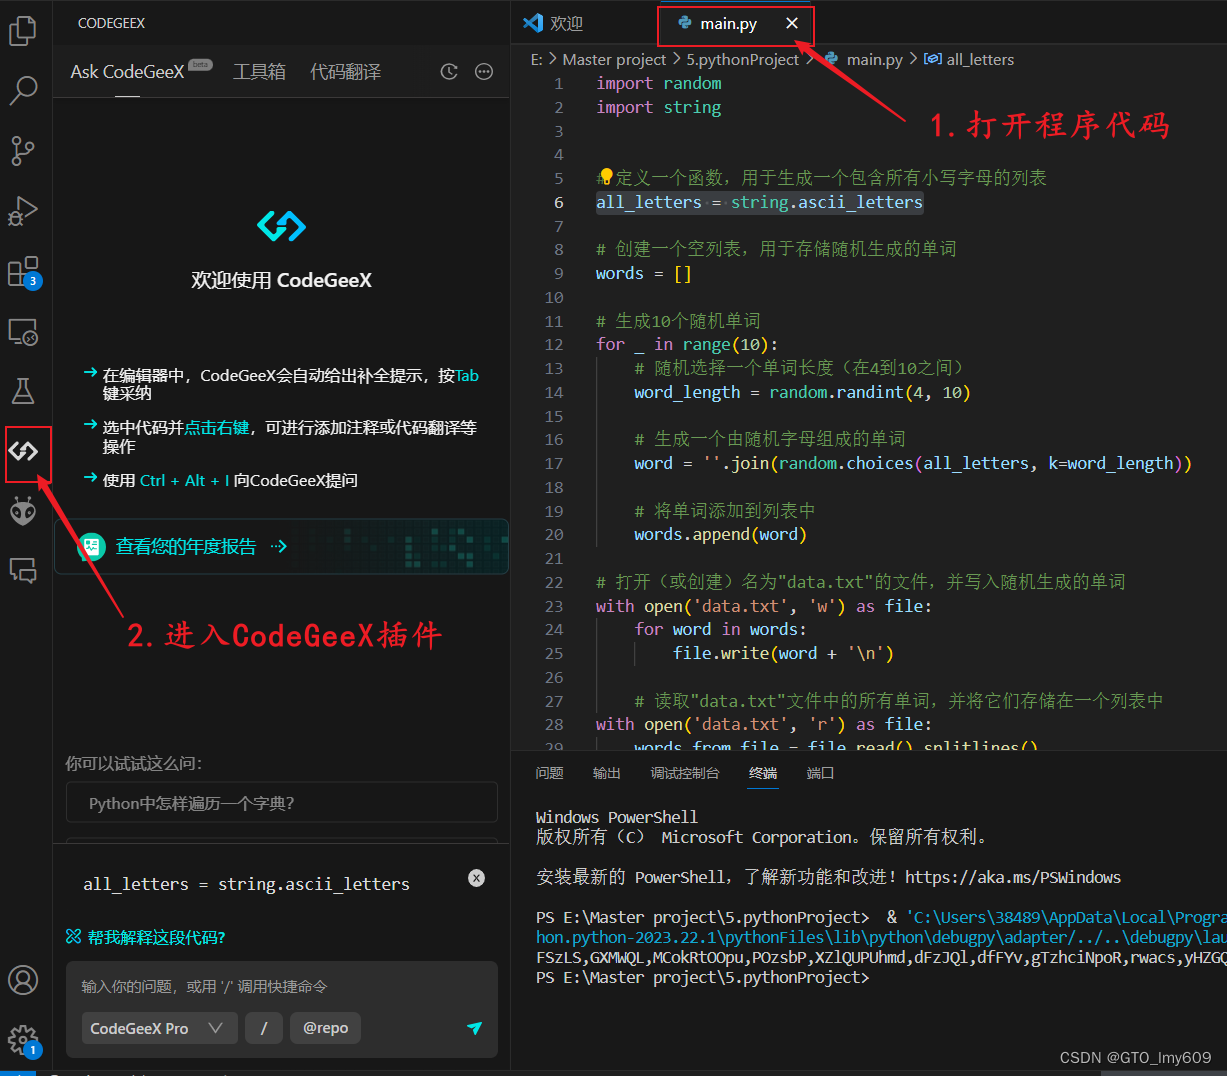This screenshot has width=1227, height=1076.
Task: Switch to the 欢迎 welcome tab
Action: 555,23
